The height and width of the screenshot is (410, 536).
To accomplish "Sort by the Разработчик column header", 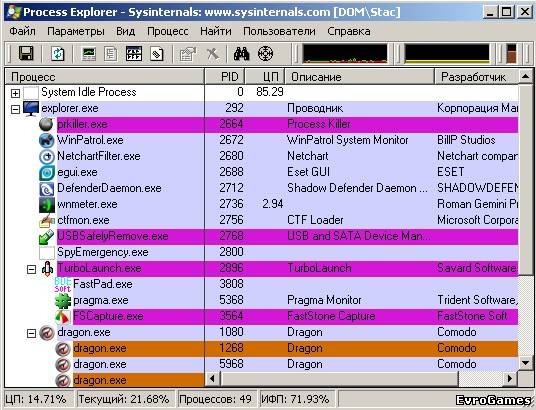I will (x=477, y=77).
